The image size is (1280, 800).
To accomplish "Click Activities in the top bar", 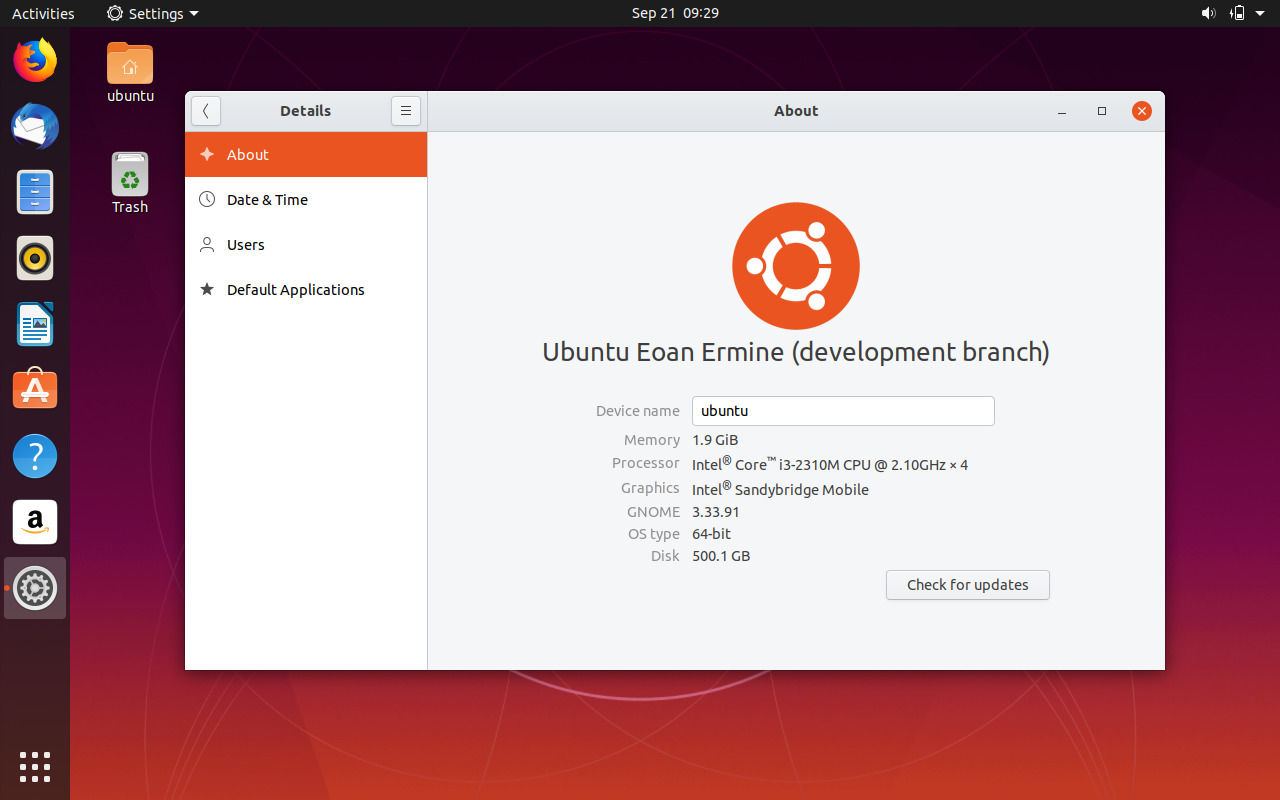I will 43,13.
